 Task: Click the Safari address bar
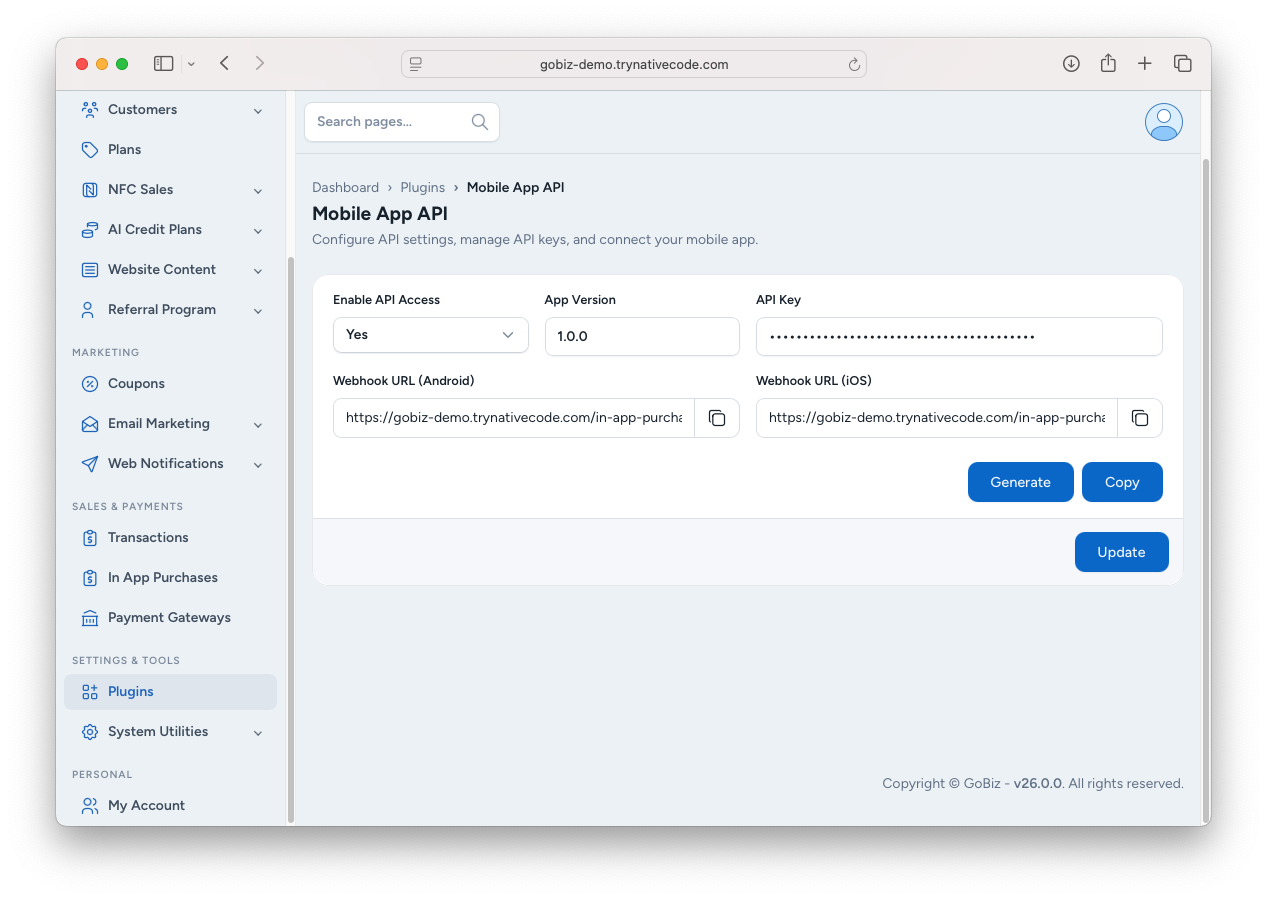click(x=634, y=64)
